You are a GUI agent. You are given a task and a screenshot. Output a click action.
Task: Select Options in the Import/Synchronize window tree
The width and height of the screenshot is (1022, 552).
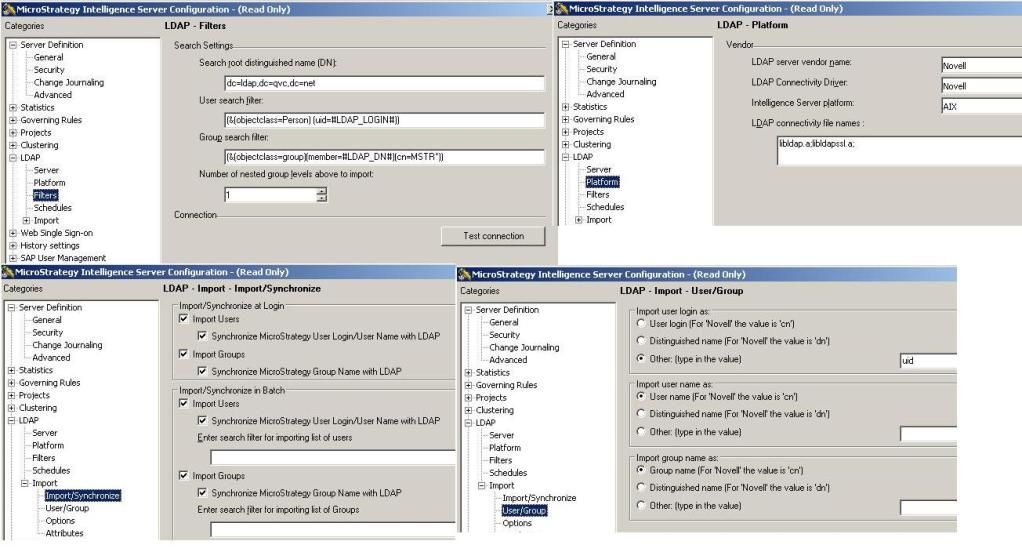point(60,521)
